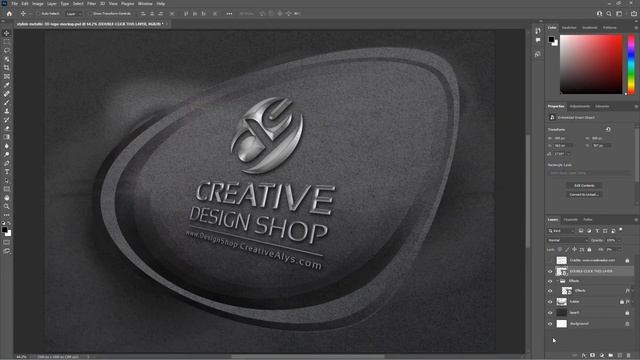Select the Frame tool

click(x=7, y=76)
